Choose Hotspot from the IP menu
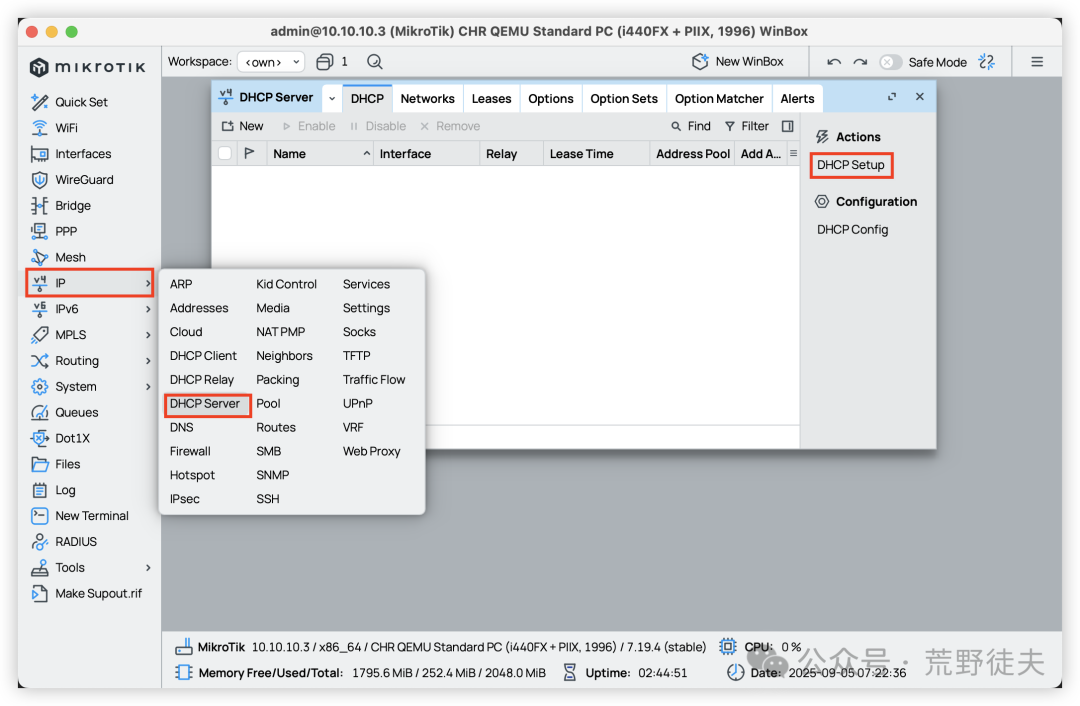The width and height of the screenshot is (1080, 706). [x=192, y=475]
